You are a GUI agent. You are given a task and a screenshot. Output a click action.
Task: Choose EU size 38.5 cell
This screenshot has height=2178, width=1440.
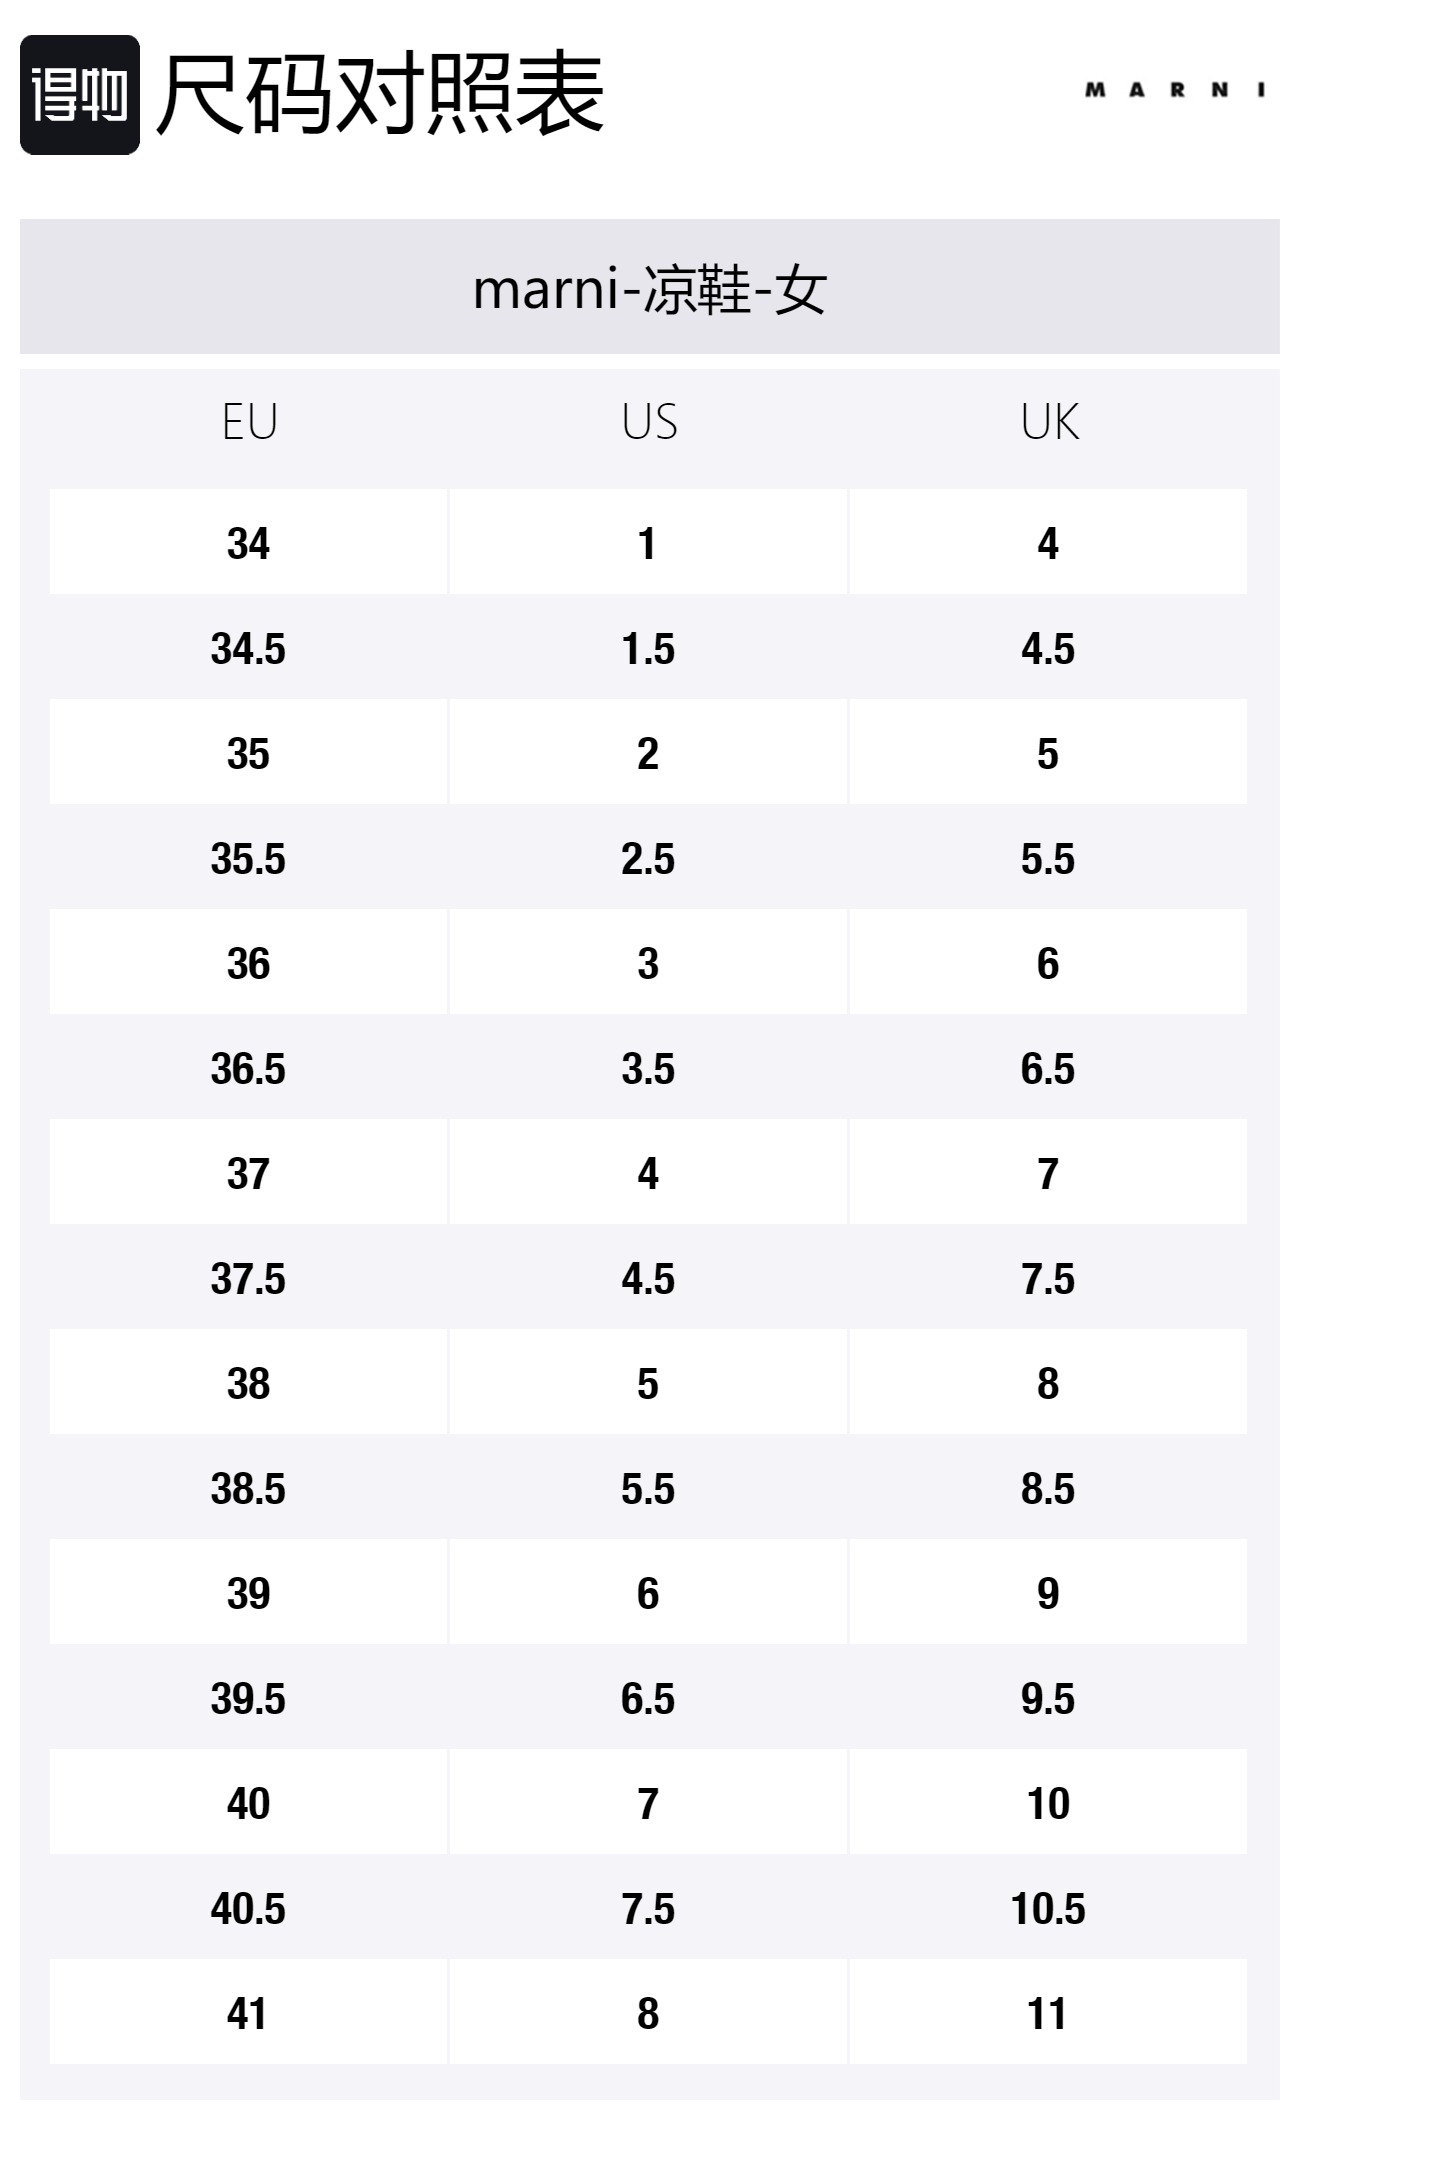(x=248, y=1489)
